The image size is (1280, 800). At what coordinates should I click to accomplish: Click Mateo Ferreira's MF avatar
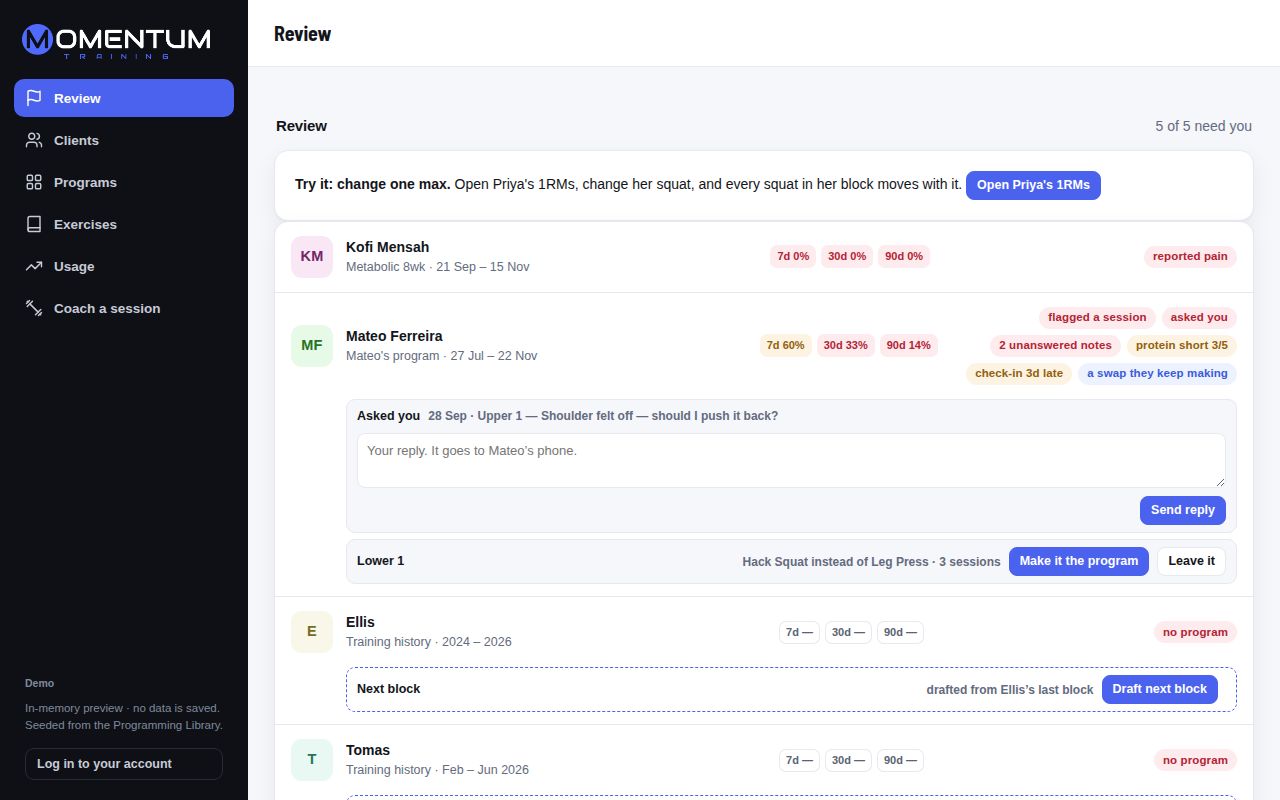tap(312, 345)
